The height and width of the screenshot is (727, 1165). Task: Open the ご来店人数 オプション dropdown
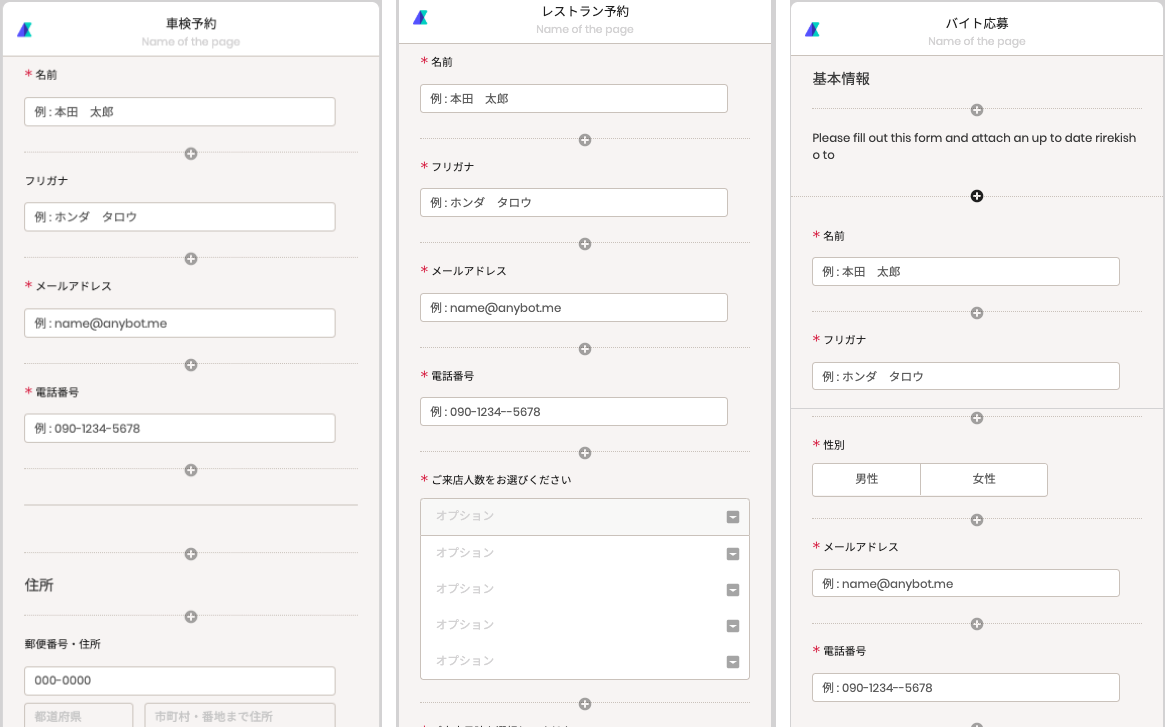coord(585,517)
